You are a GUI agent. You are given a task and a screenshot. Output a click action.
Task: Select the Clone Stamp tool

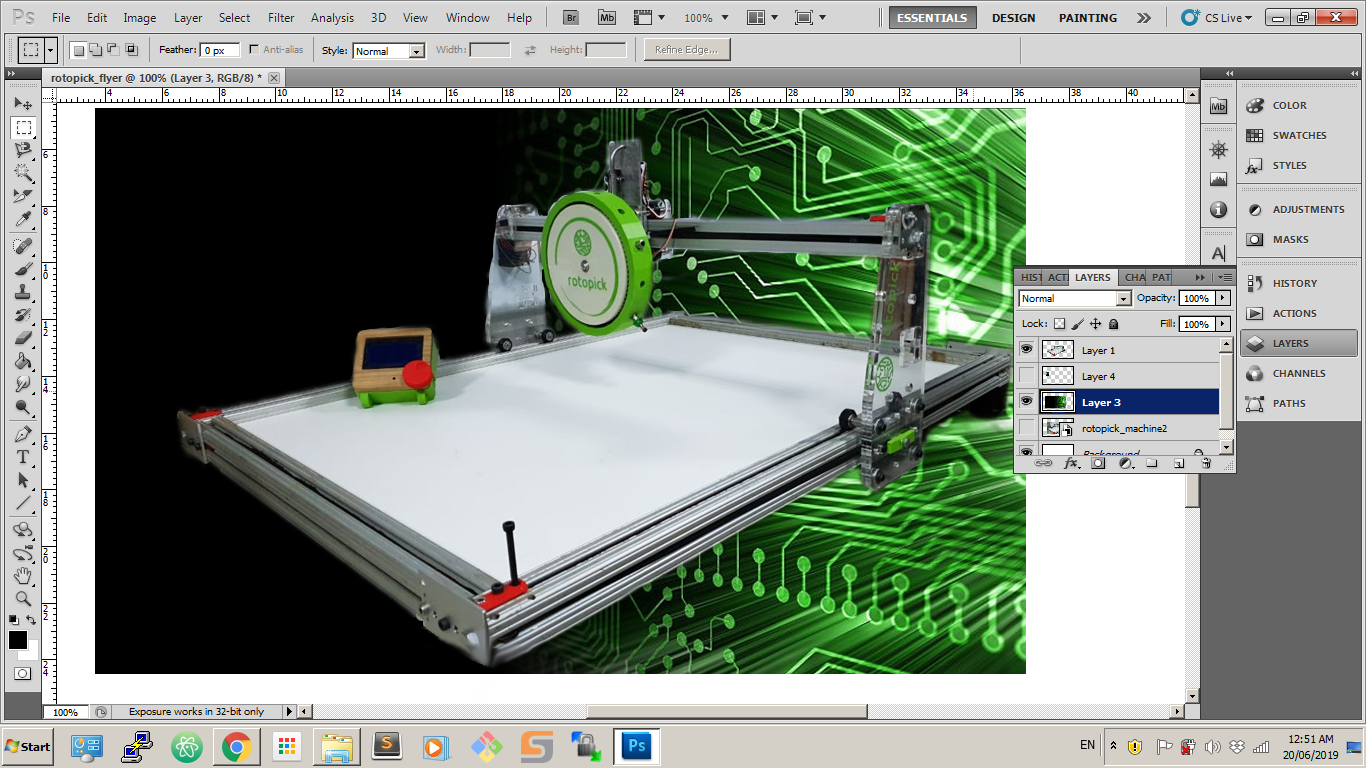pyautogui.click(x=23, y=291)
